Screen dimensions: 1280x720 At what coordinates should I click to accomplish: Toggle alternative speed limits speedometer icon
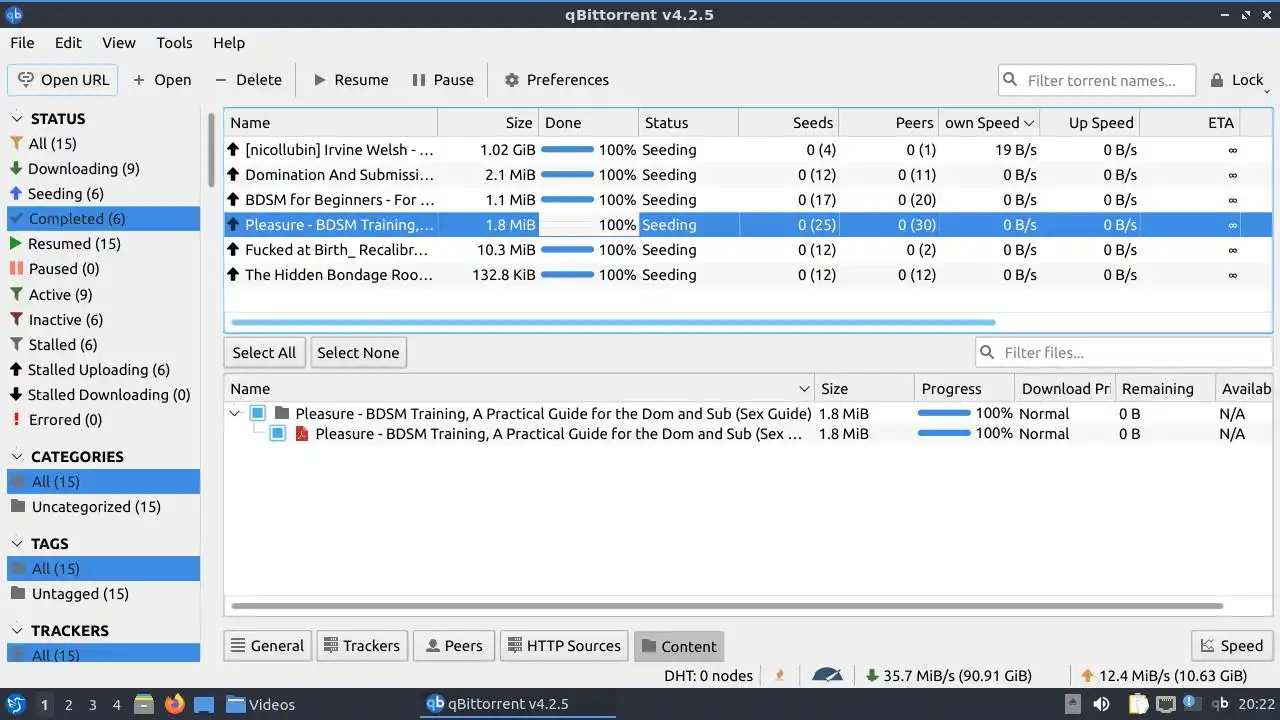828,676
